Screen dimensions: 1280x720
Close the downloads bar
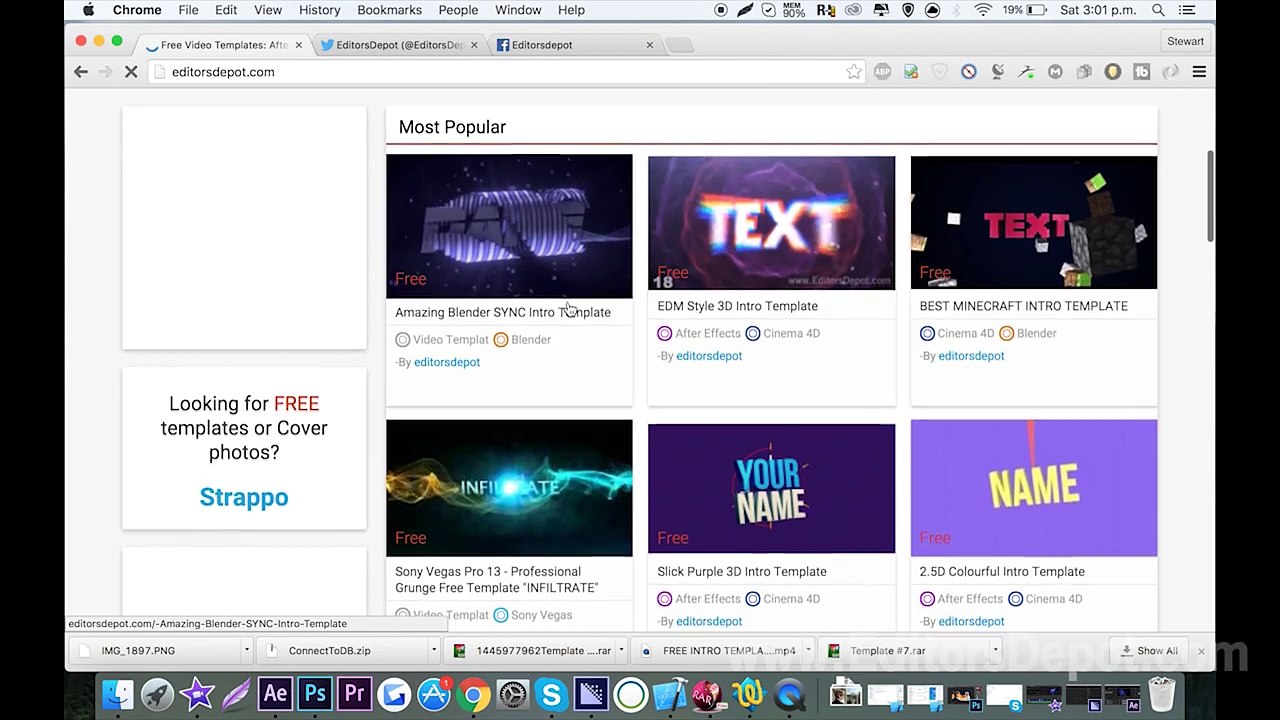1201,651
